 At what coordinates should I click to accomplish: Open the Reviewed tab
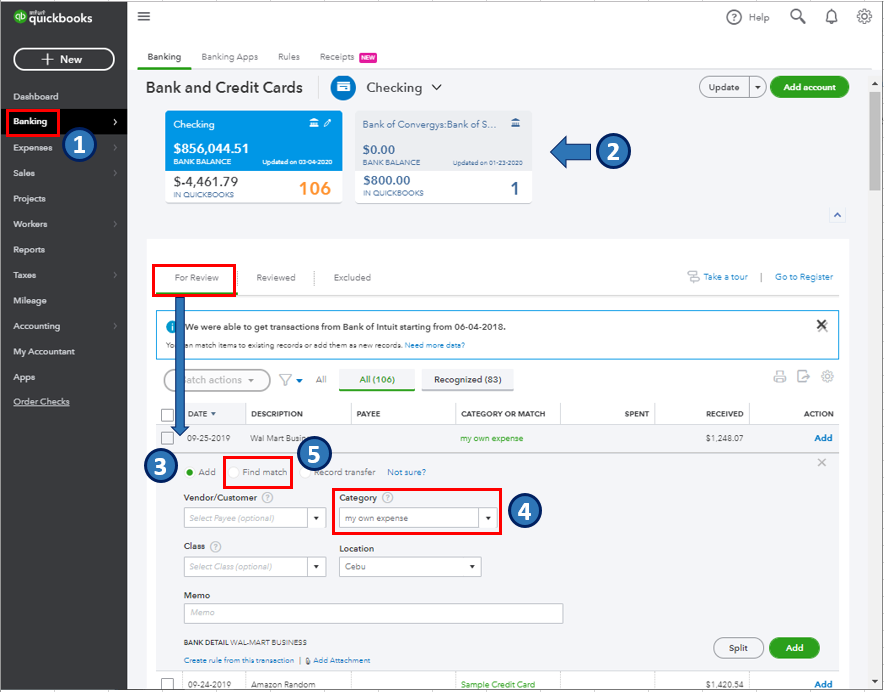click(276, 277)
